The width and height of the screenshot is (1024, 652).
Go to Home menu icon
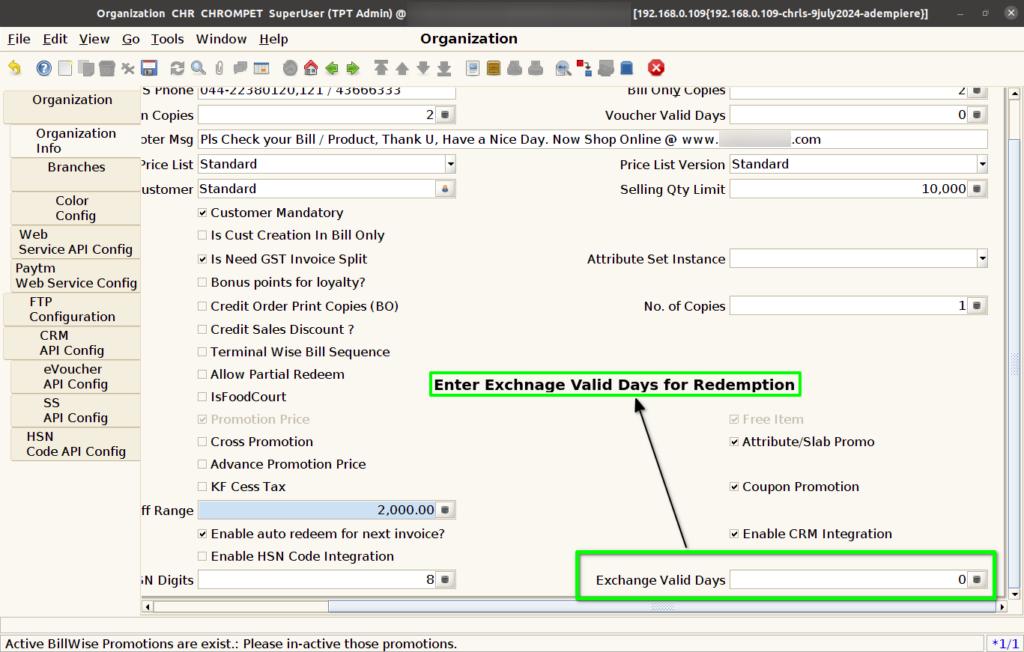click(311, 67)
